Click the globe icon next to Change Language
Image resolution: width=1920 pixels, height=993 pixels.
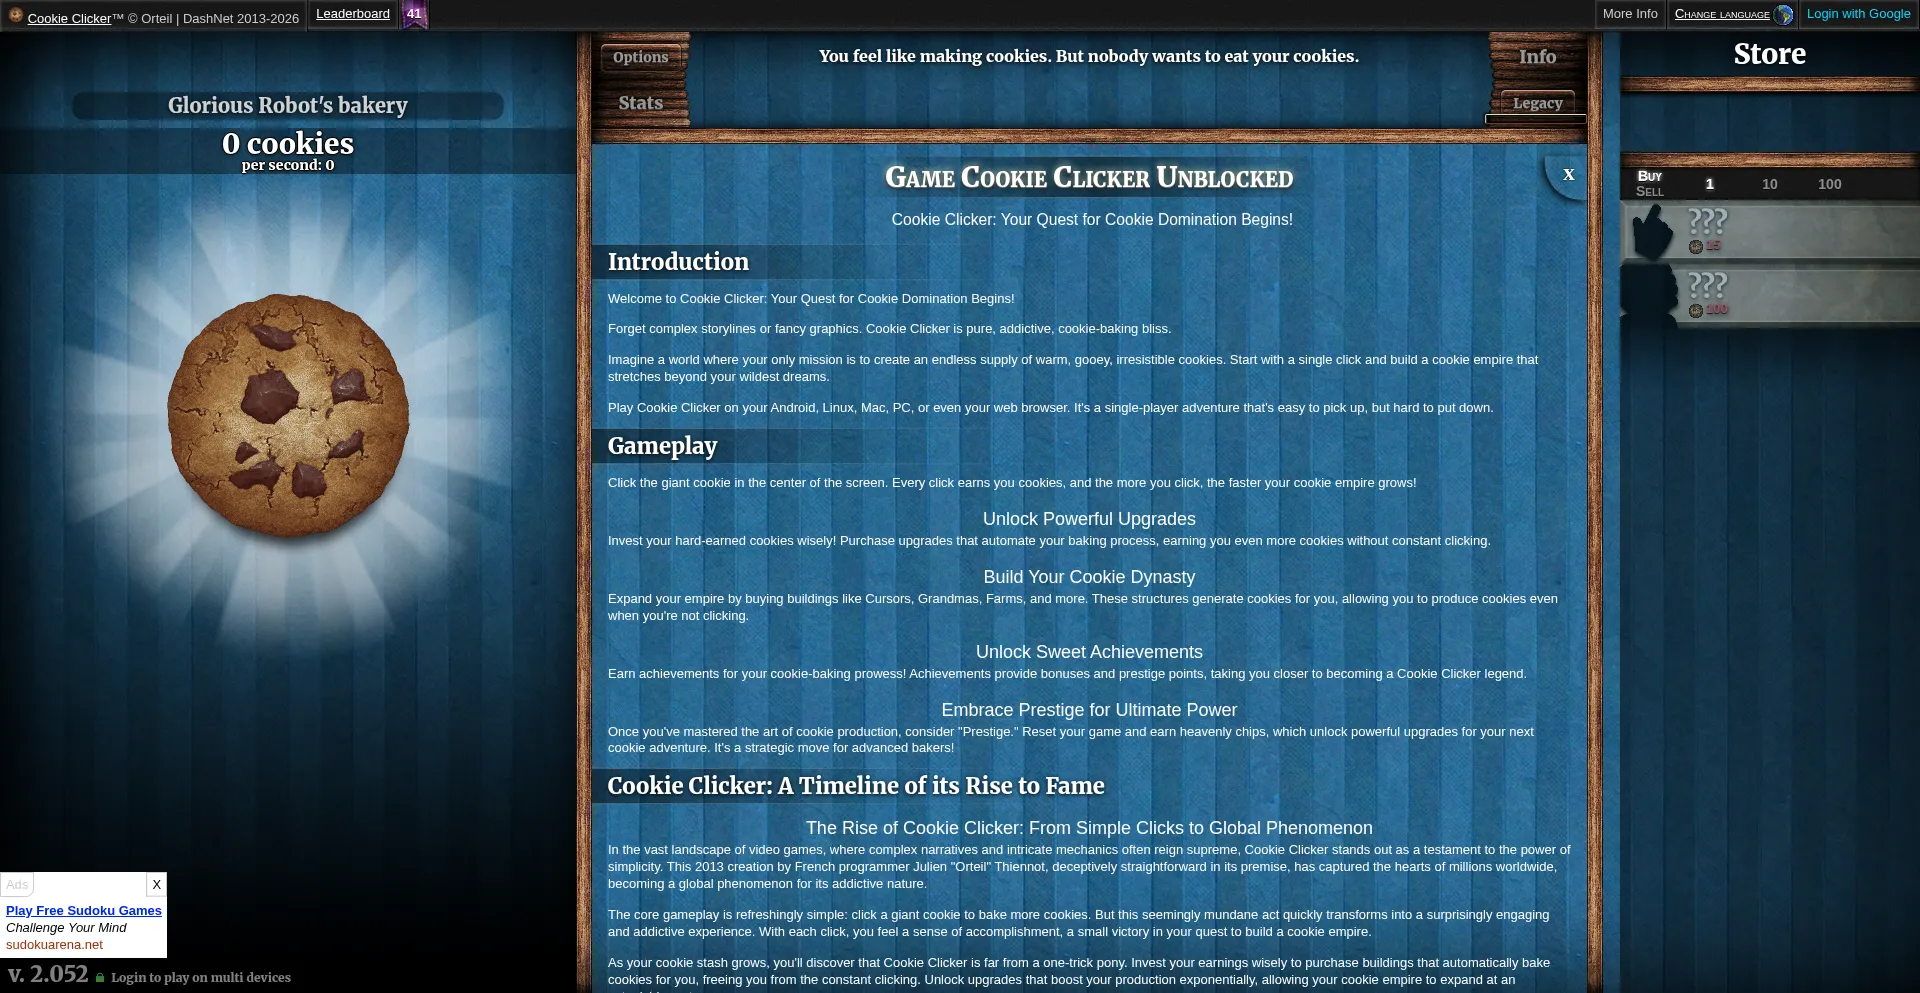(1783, 15)
